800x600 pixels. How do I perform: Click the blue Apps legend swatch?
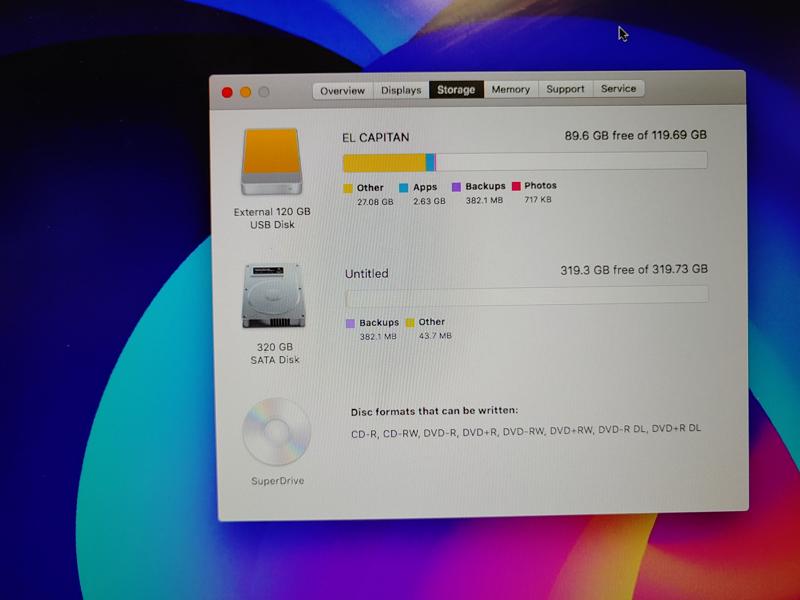click(404, 188)
